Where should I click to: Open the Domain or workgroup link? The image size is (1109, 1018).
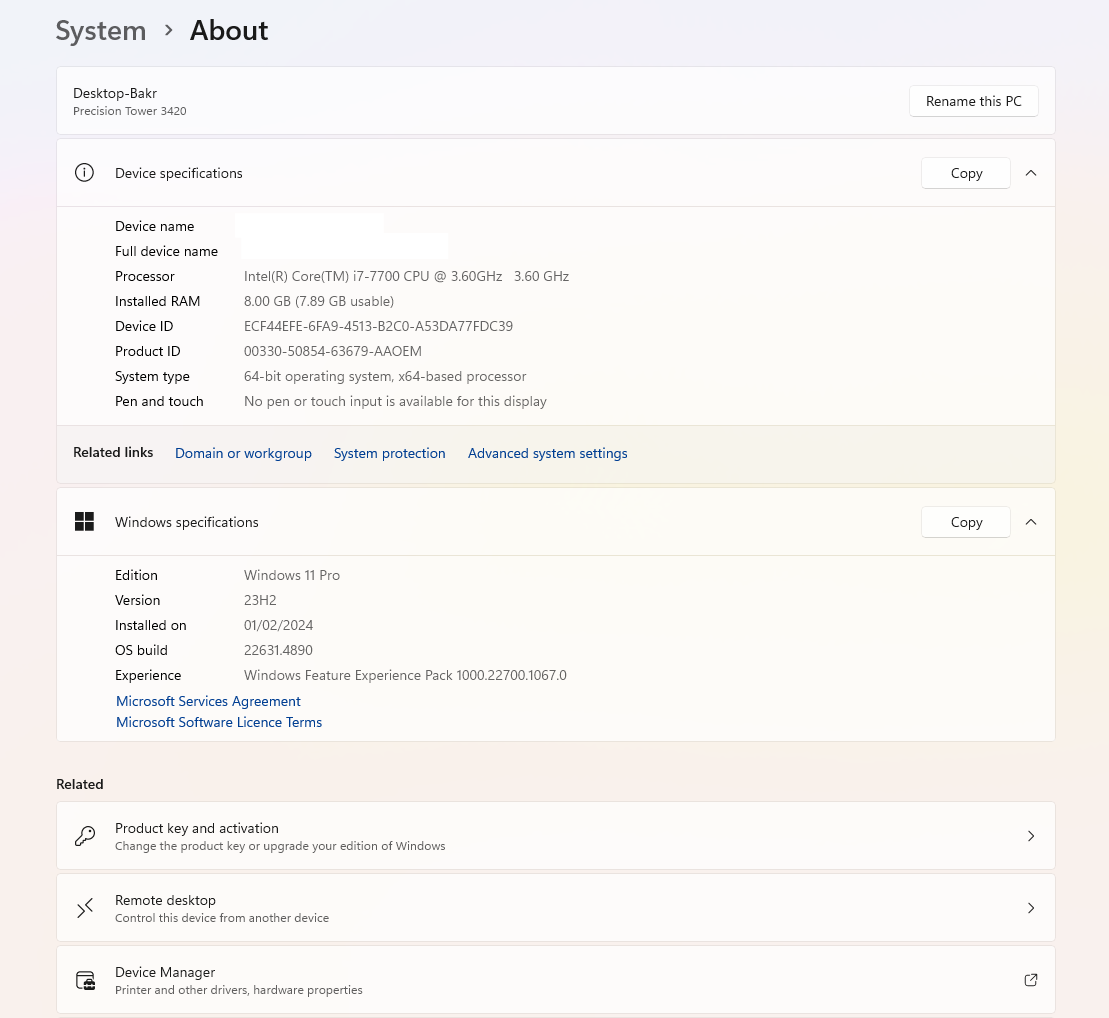[x=243, y=453]
